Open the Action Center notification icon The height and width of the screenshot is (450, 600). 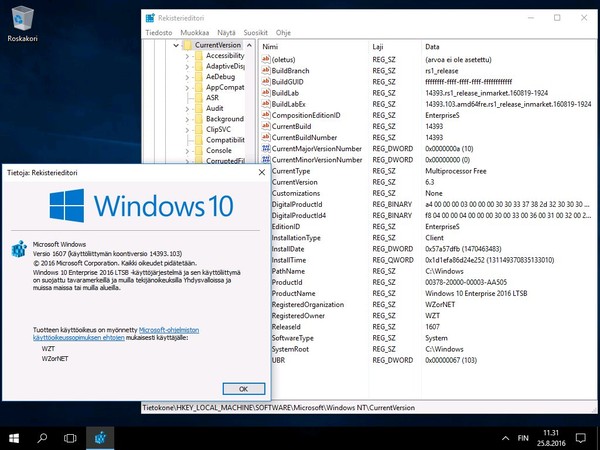coord(581,438)
